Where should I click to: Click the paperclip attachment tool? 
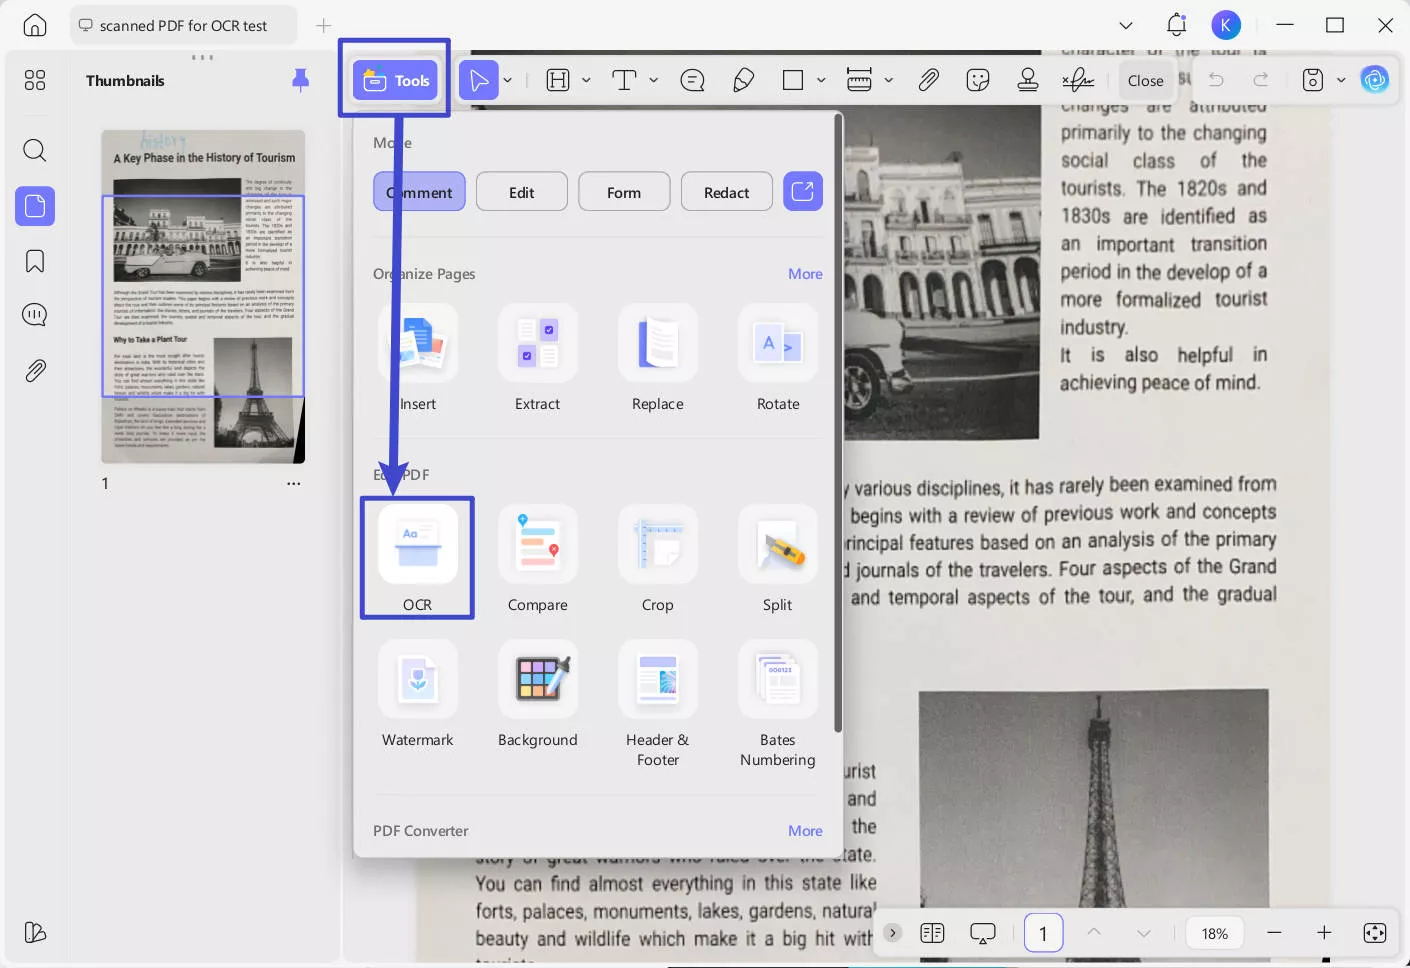pyautogui.click(x=928, y=80)
